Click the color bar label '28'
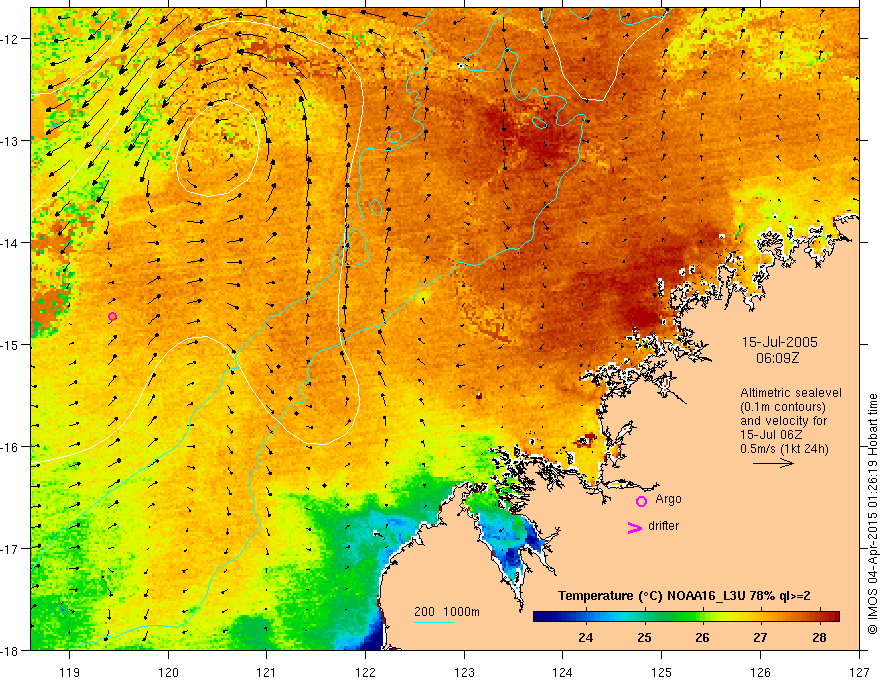Image resolution: width=880 pixels, height=680 pixels. pyautogui.click(x=819, y=637)
